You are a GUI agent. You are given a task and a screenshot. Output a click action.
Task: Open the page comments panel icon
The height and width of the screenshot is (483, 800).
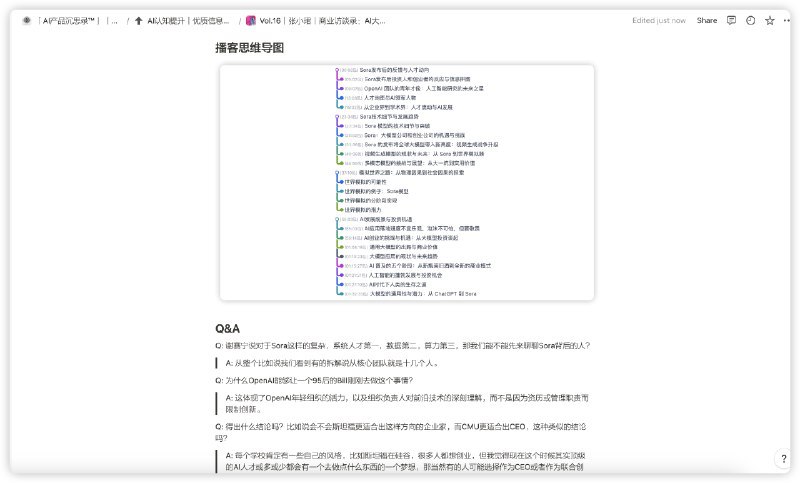coord(731,20)
